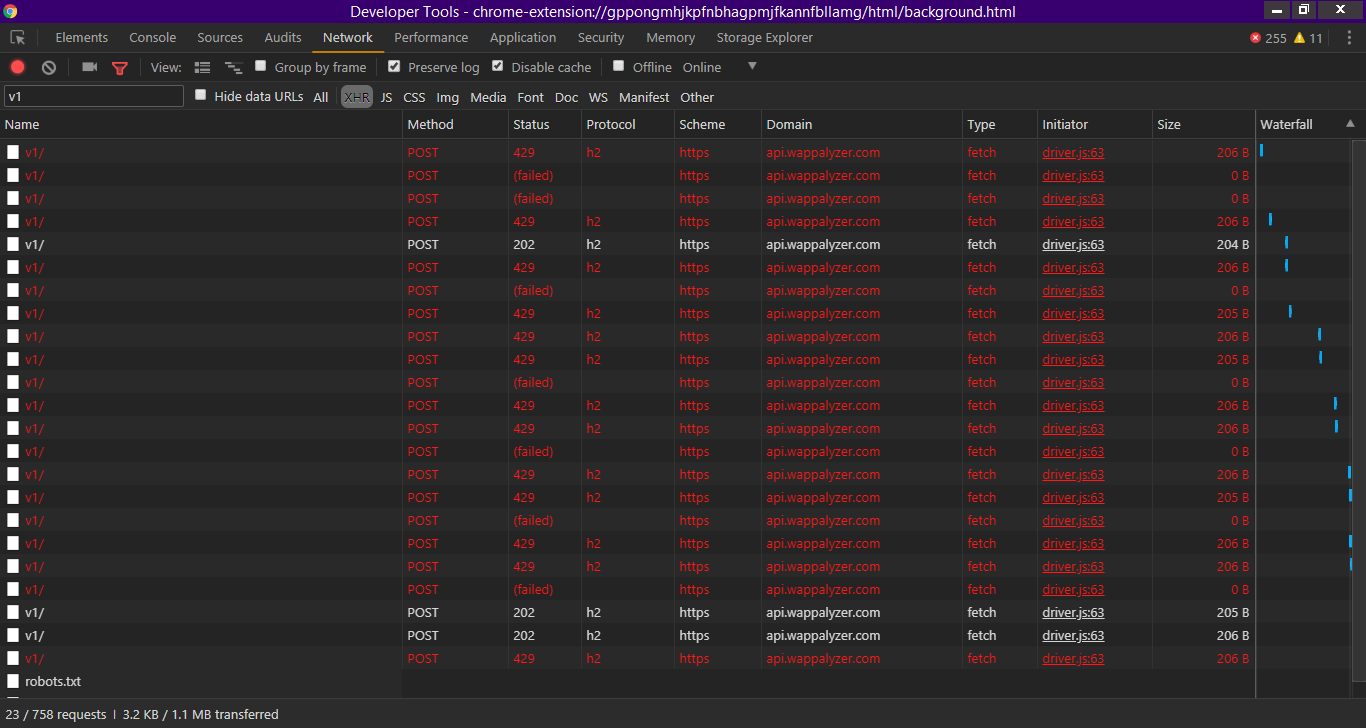This screenshot has width=1366, height=728.
Task: Sort by the Protocol column header
Action: tap(628, 124)
